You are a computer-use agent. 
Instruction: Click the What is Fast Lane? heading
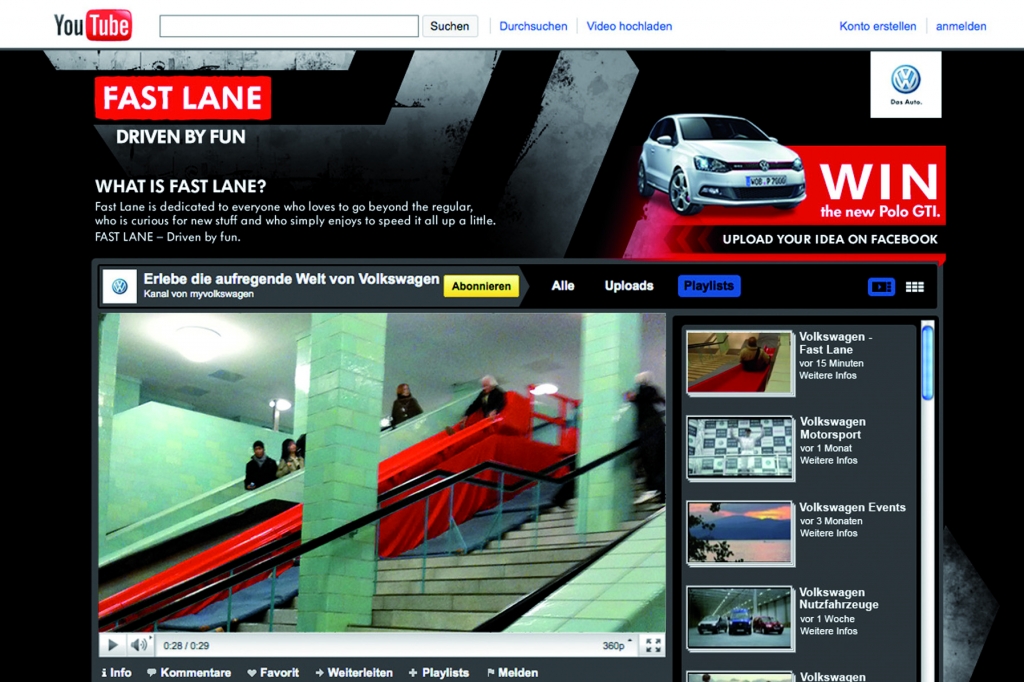click(180, 186)
